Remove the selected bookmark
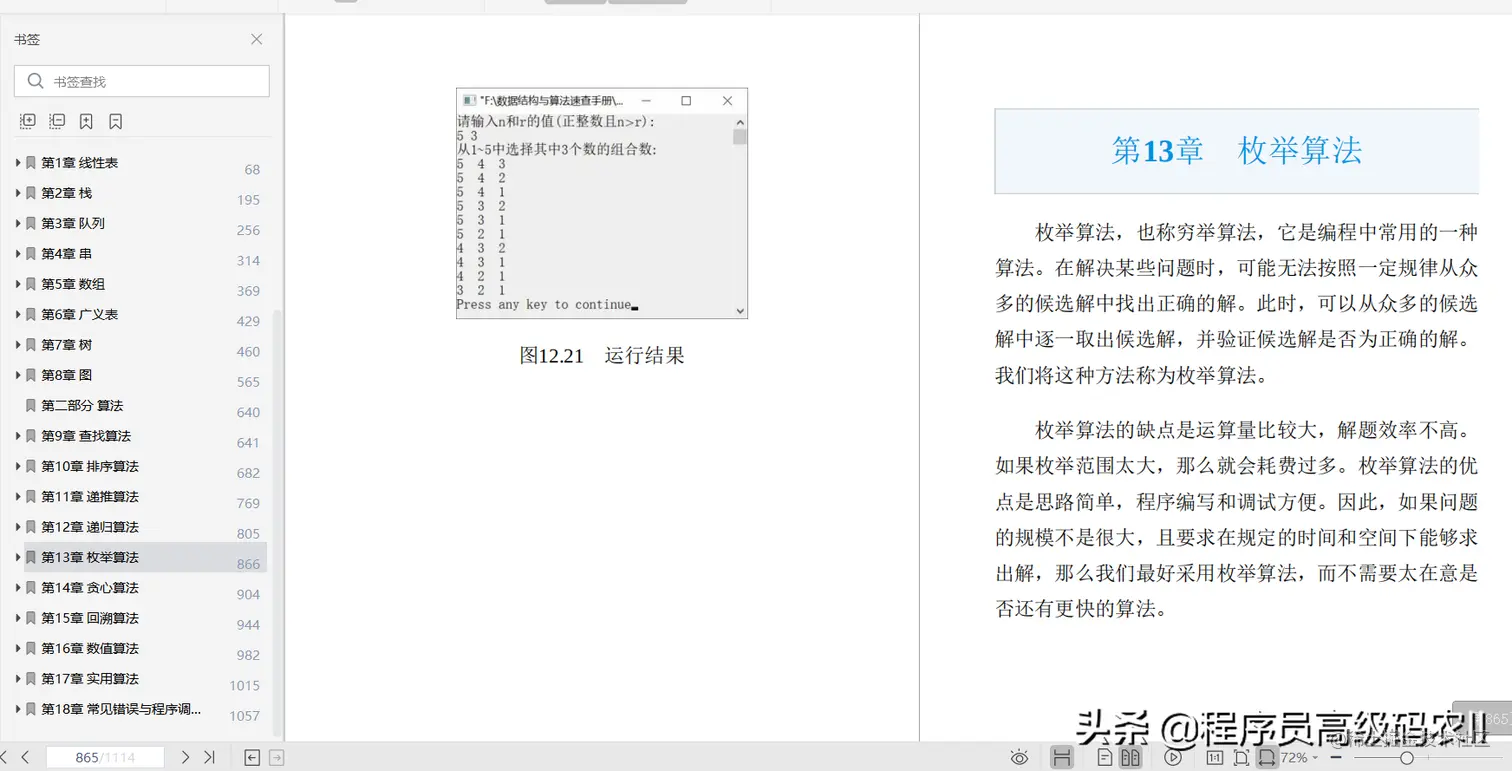1512x771 pixels. (115, 121)
